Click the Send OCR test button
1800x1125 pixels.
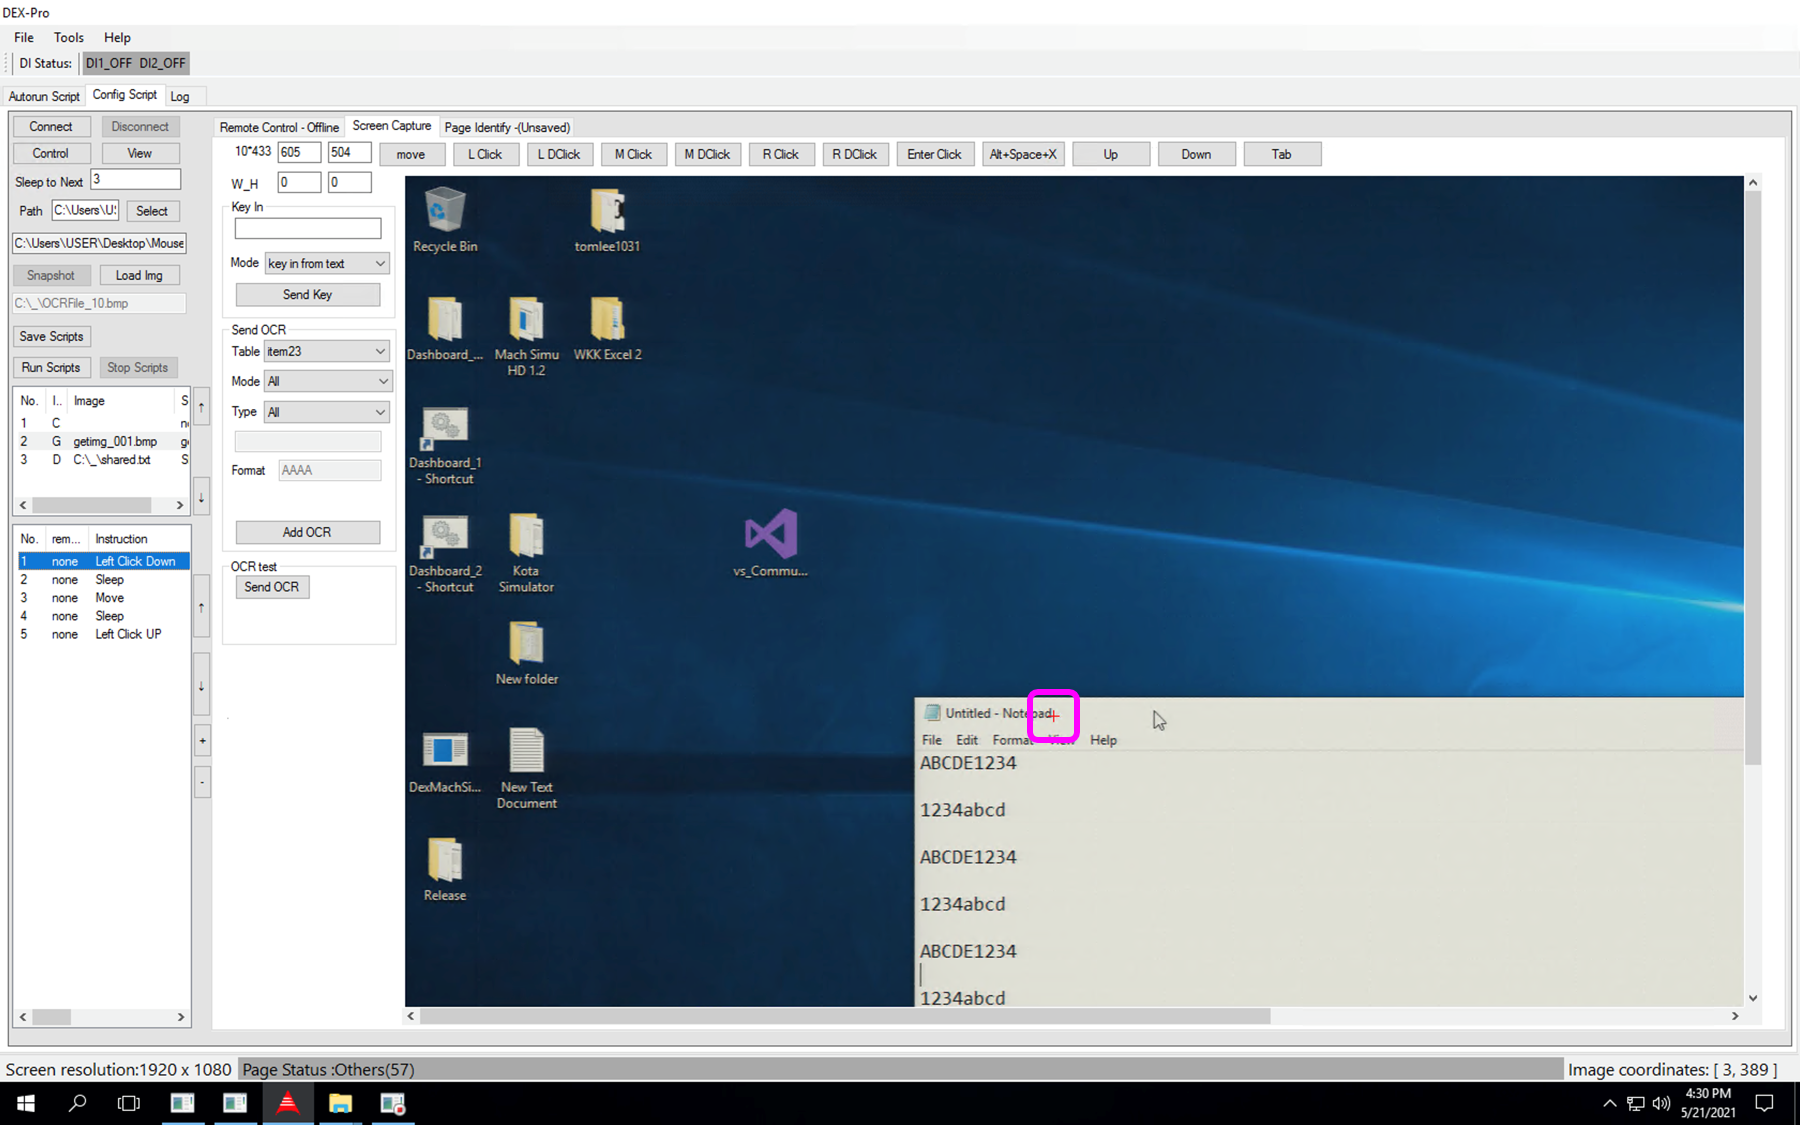click(x=272, y=587)
